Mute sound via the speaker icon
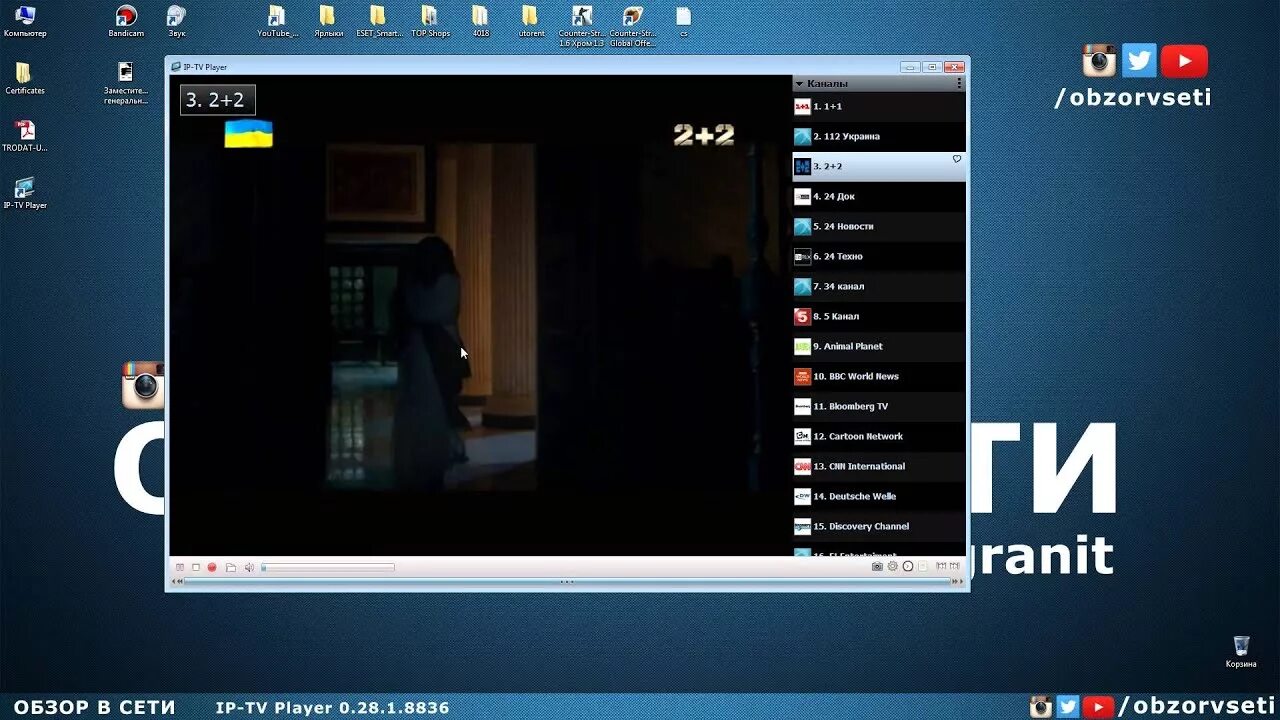 [x=250, y=567]
